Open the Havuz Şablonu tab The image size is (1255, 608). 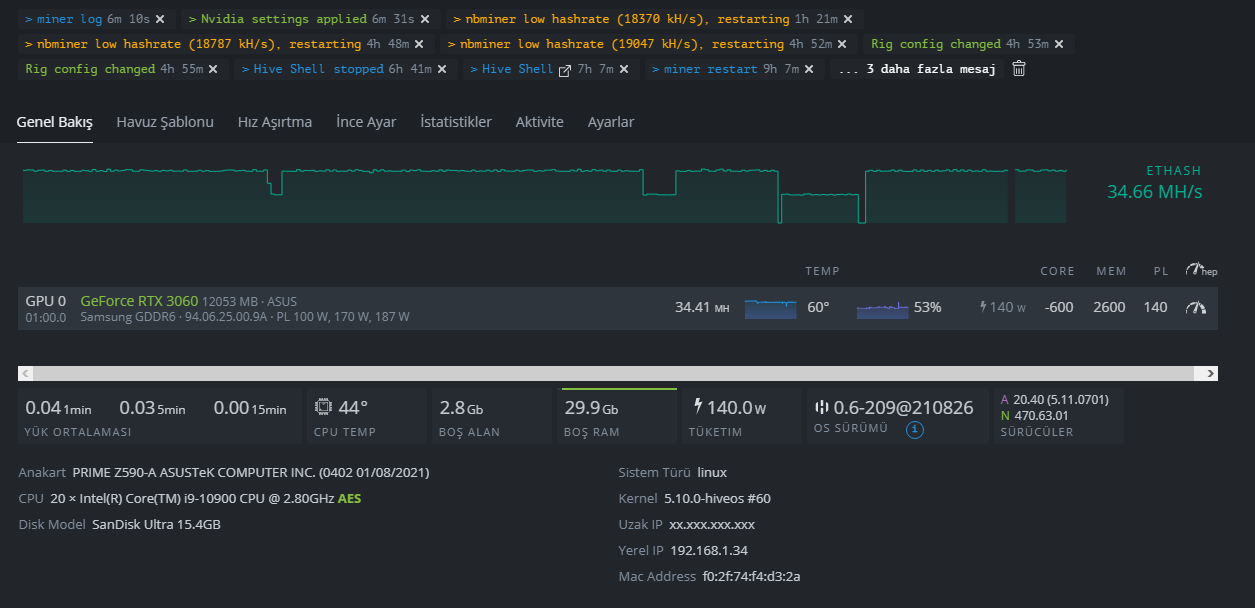(165, 122)
